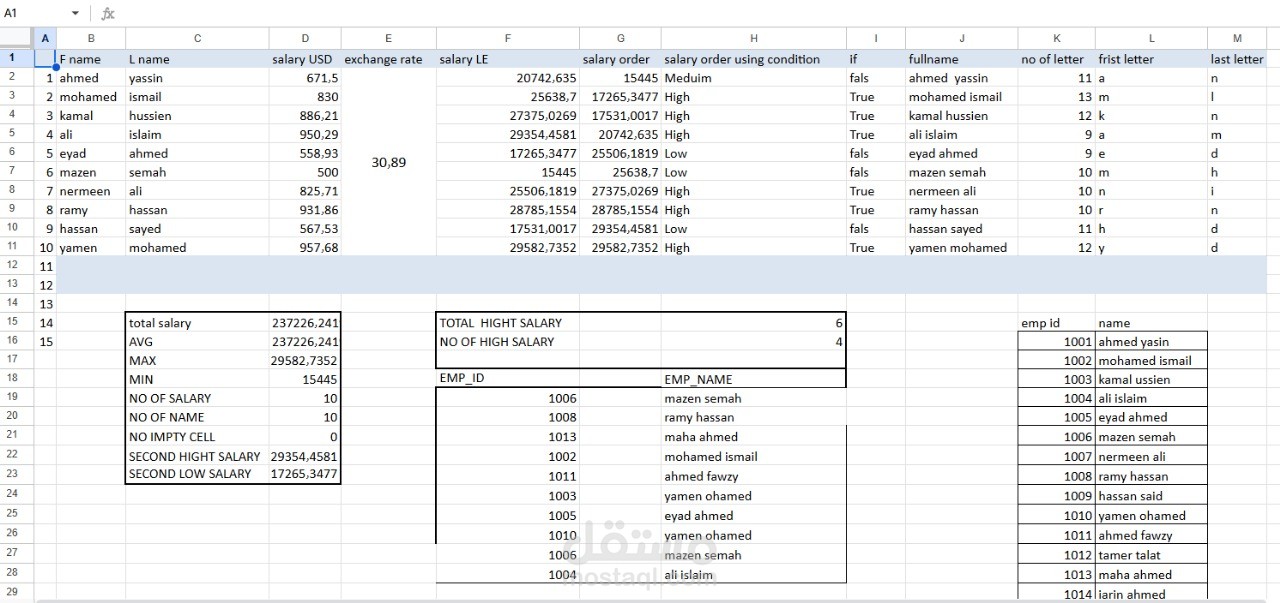Viewport: 1280px width, 603px height.
Task: Click the 'SECOND HIGHT SALARY' label cell
Action: pyautogui.click(x=197, y=455)
